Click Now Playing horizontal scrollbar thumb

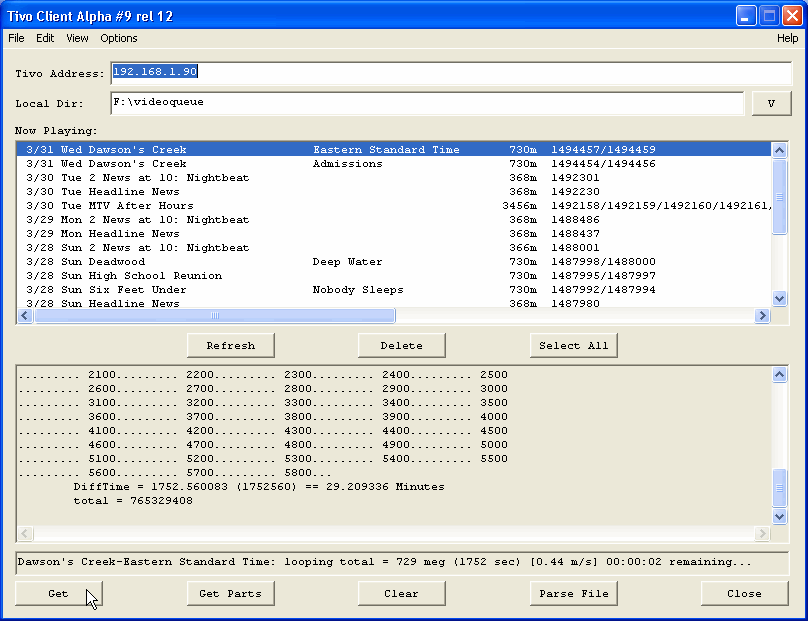tap(214, 315)
